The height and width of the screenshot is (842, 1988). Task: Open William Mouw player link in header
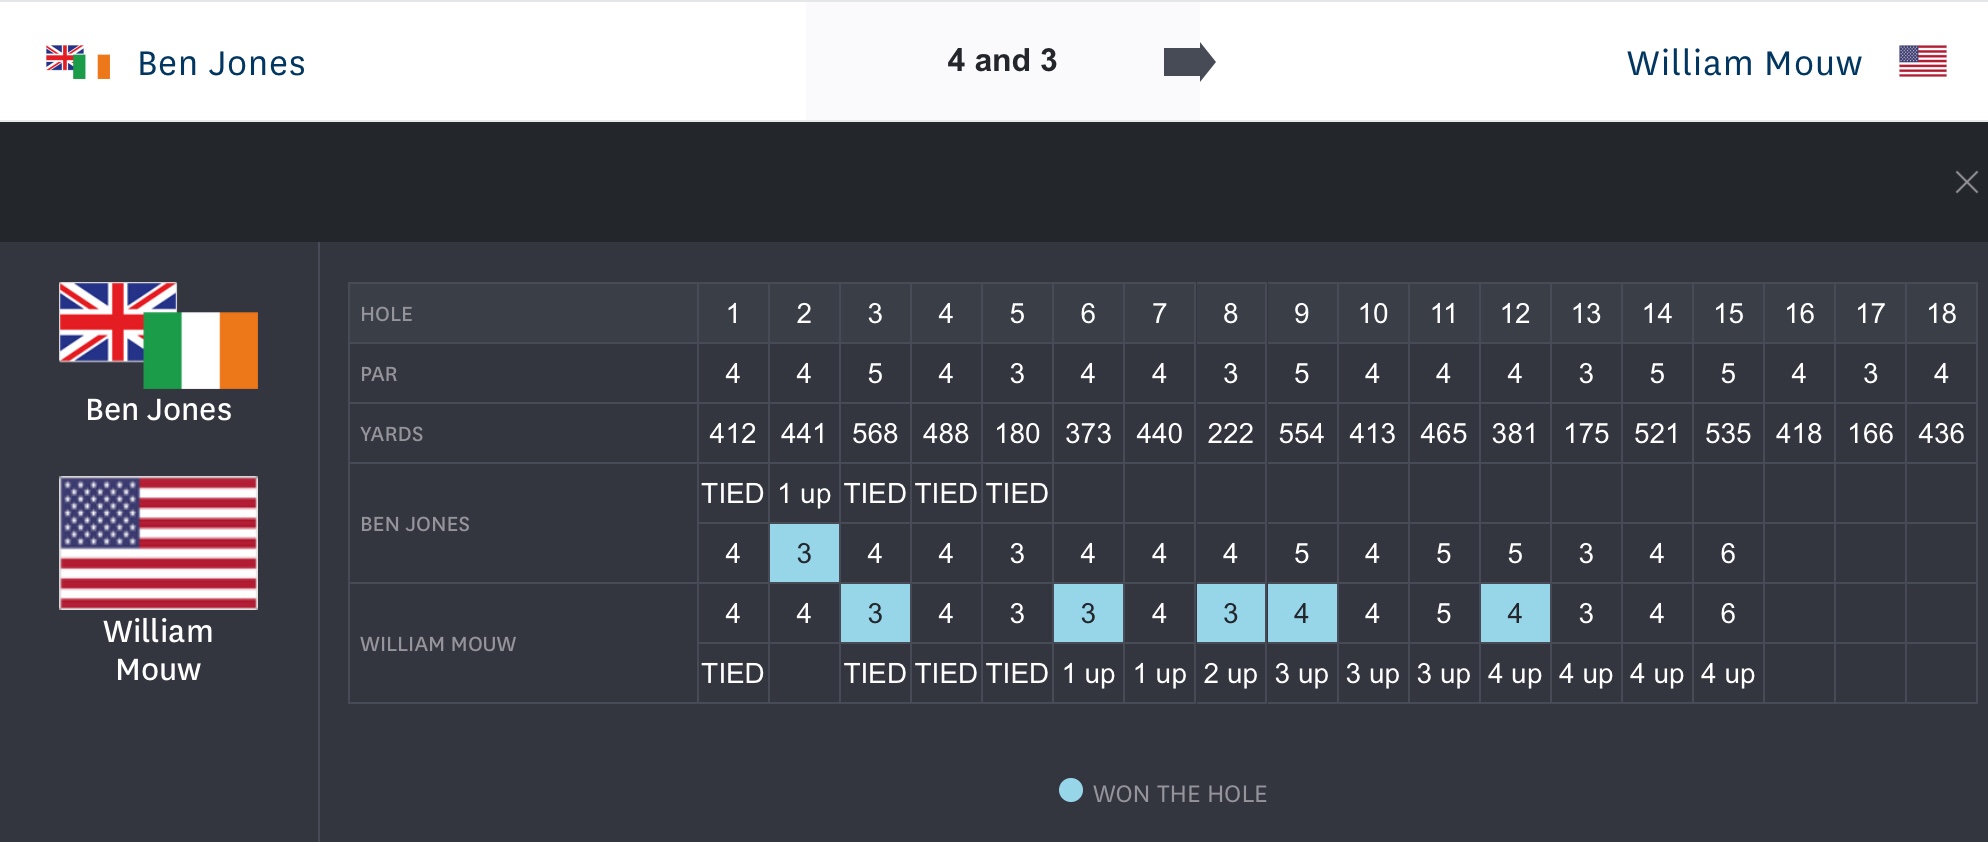[1744, 63]
